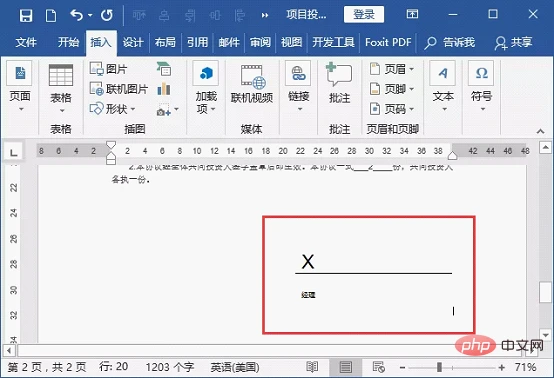This screenshot has height=378, width=554.
Task: Collapse the ribbon with the arrow
Action: point(540,131)
